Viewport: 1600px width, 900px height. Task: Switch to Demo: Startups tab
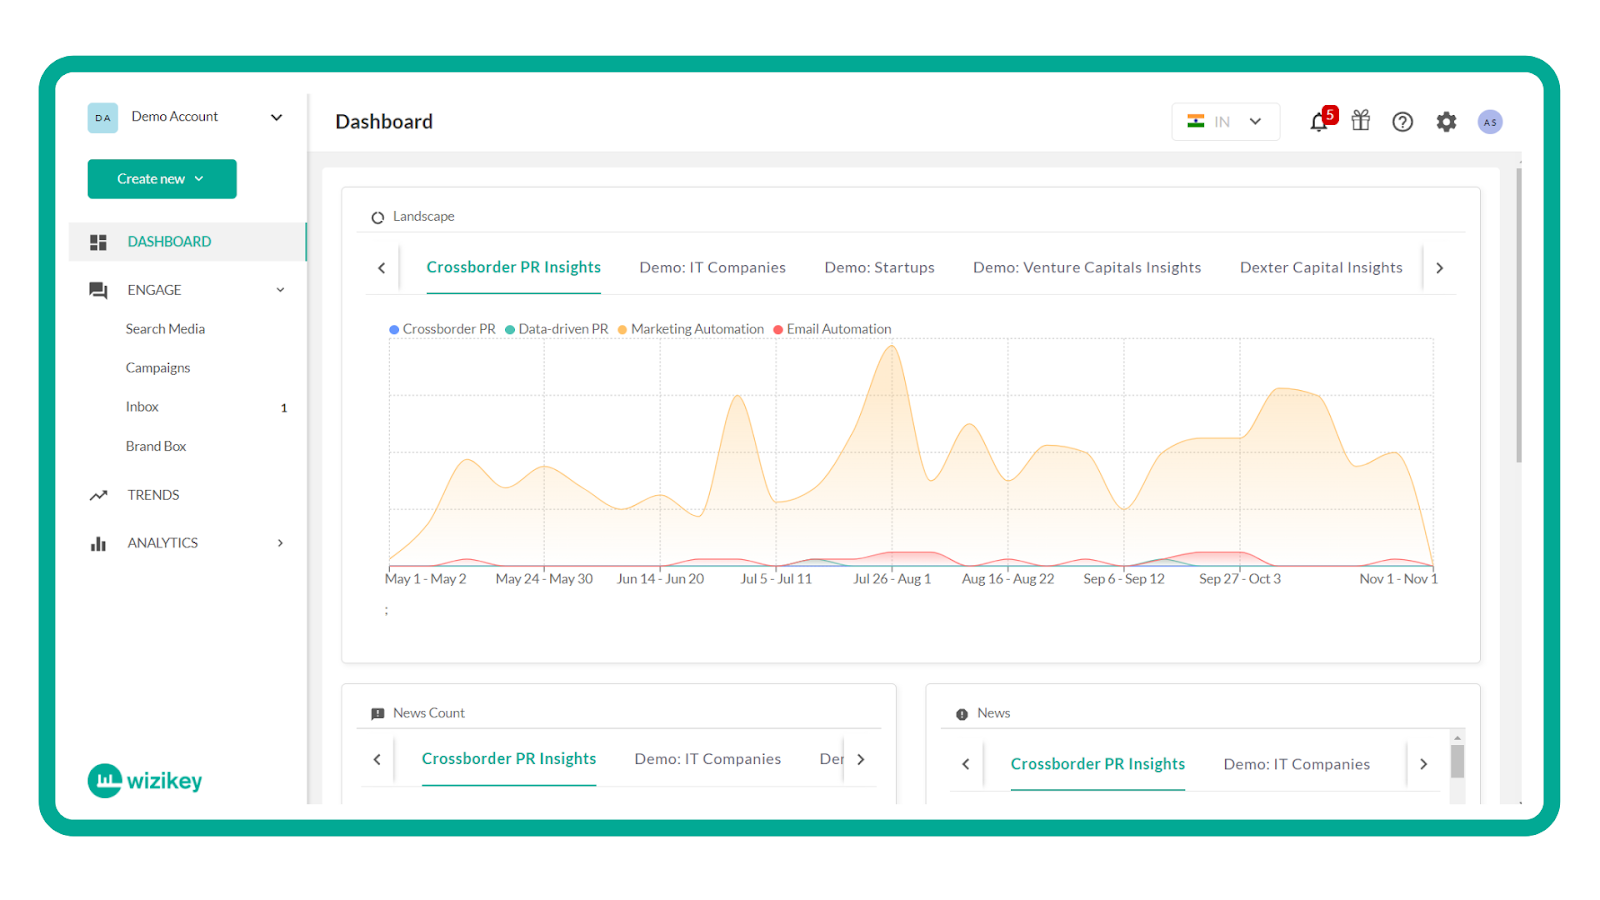[880, 268]
